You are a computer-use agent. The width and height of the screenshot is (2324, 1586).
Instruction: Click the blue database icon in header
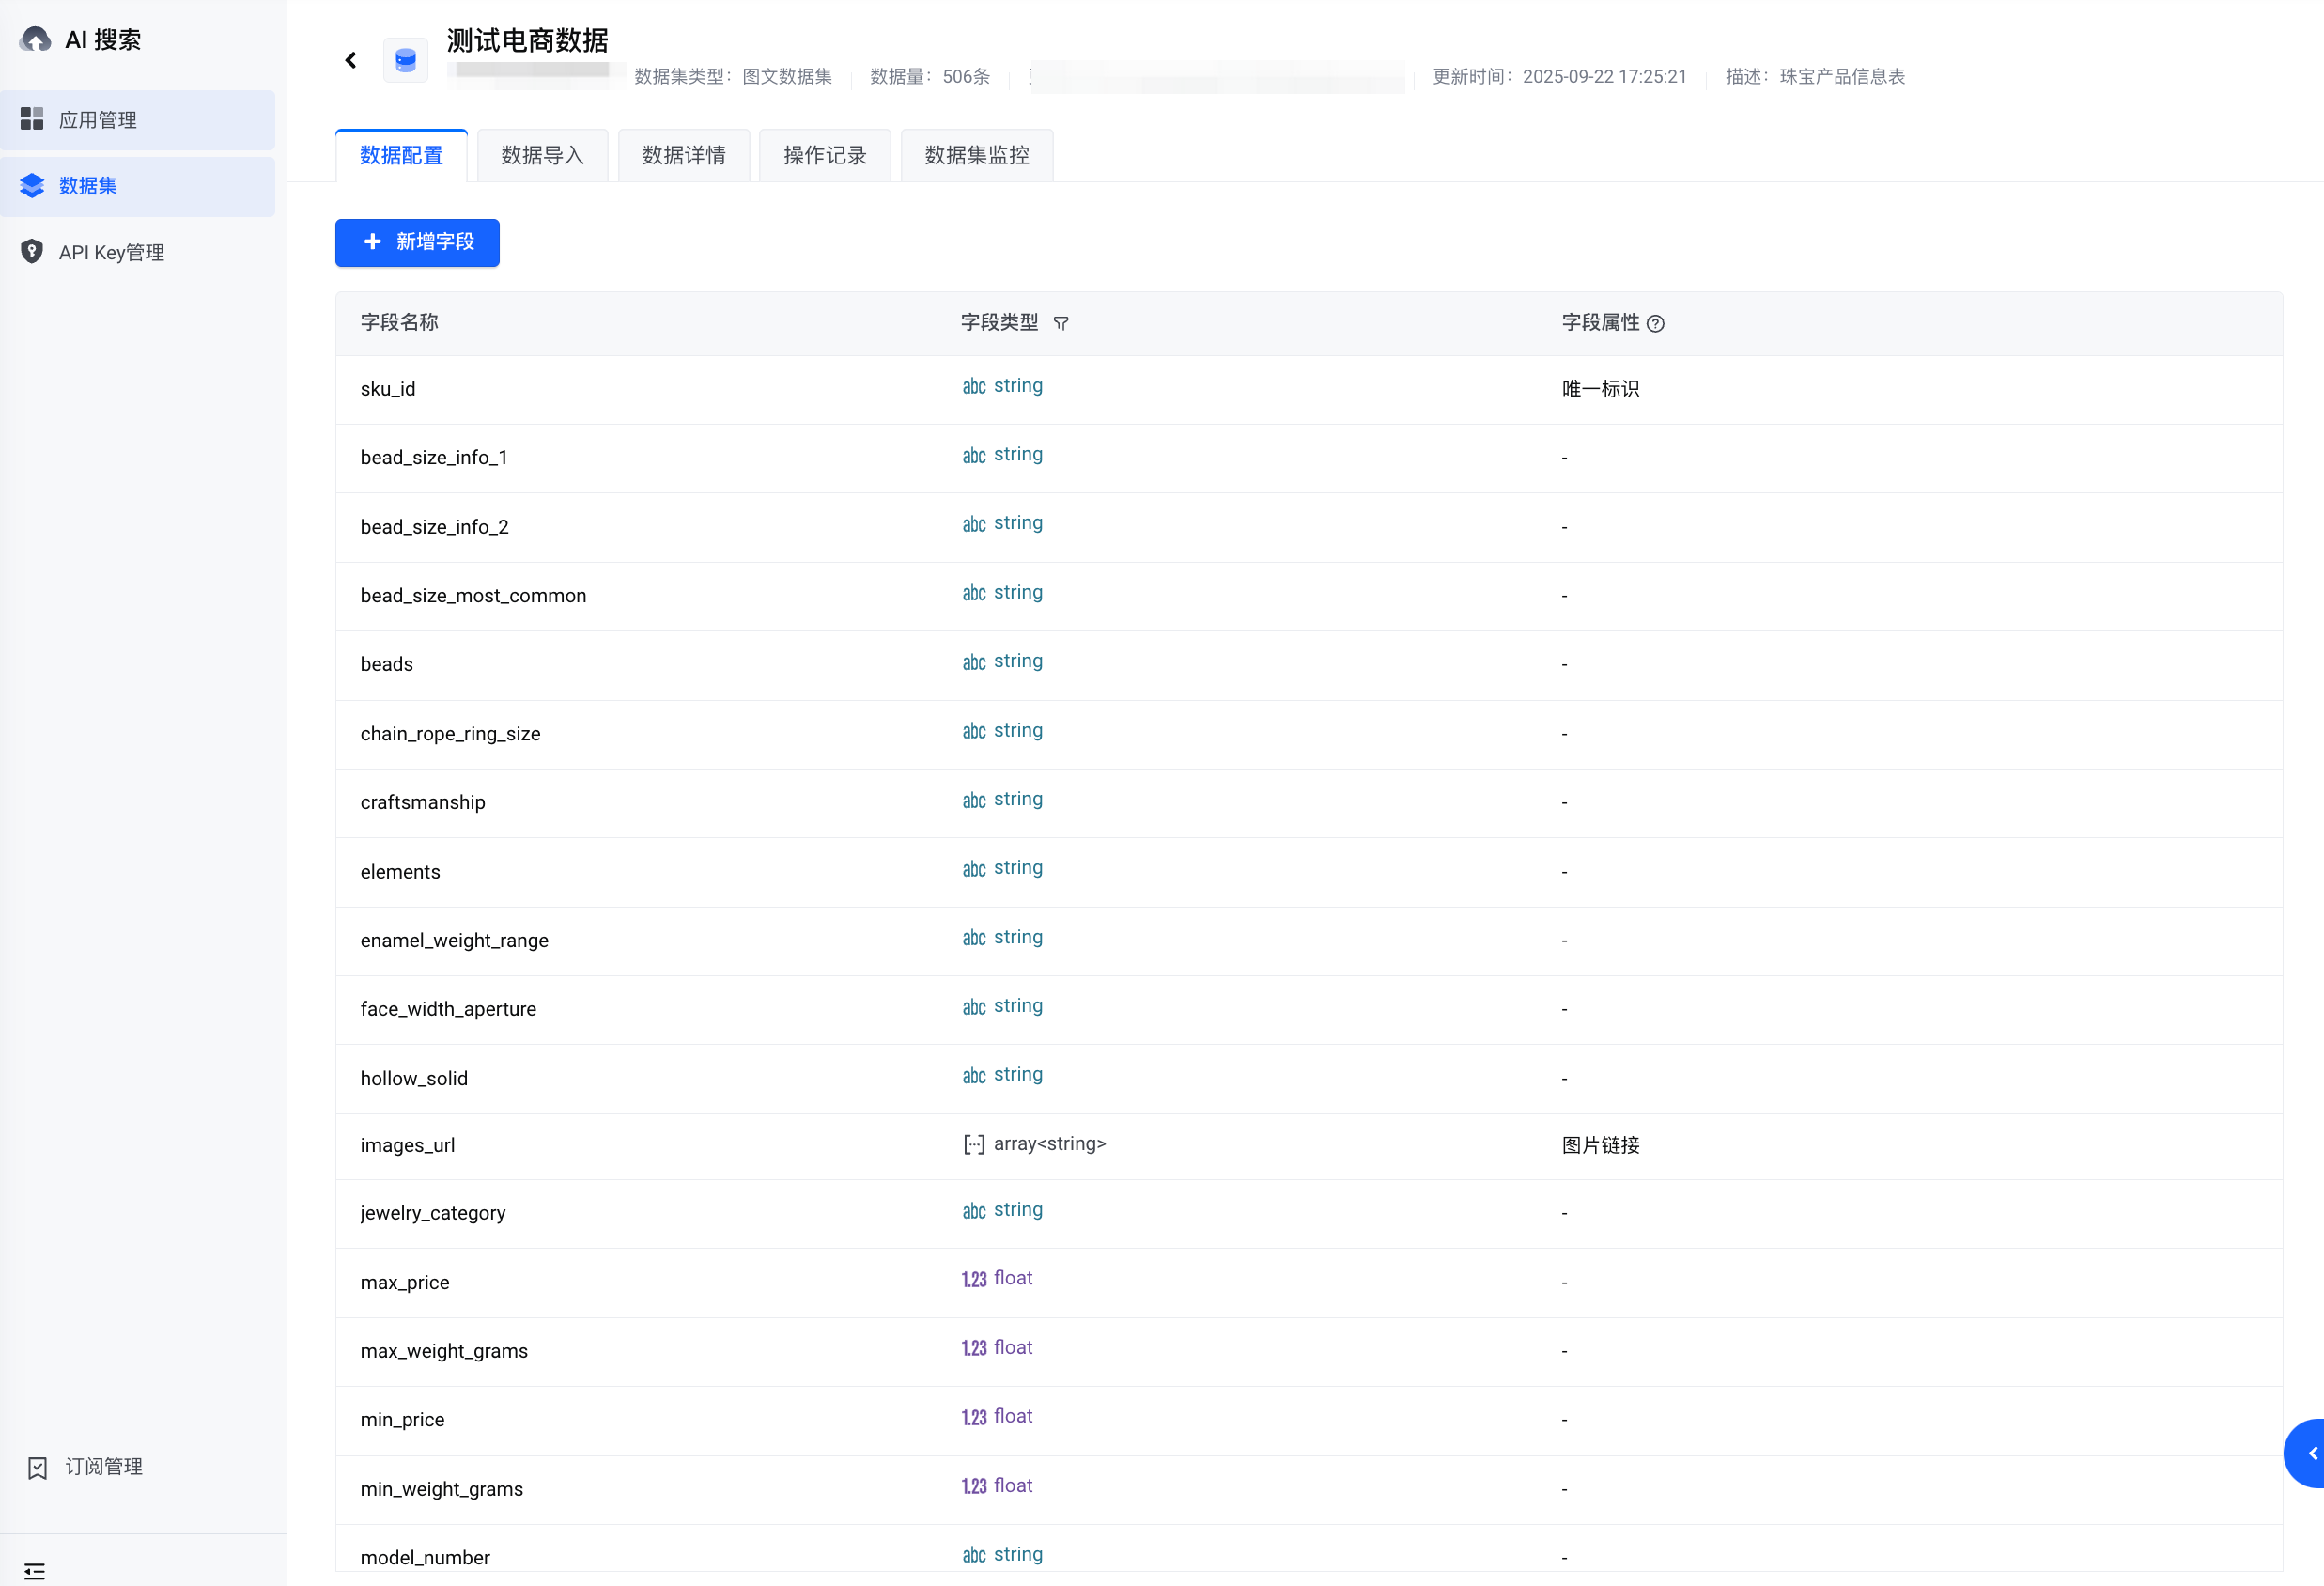click(406, 61)
